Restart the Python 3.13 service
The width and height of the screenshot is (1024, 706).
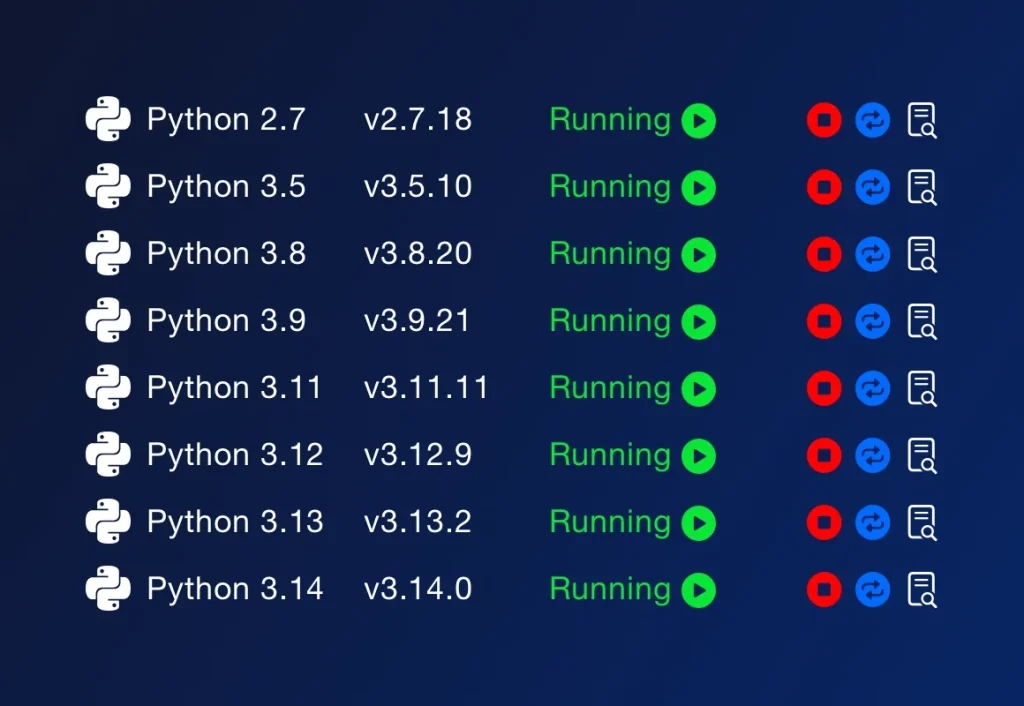coord(872,522)
